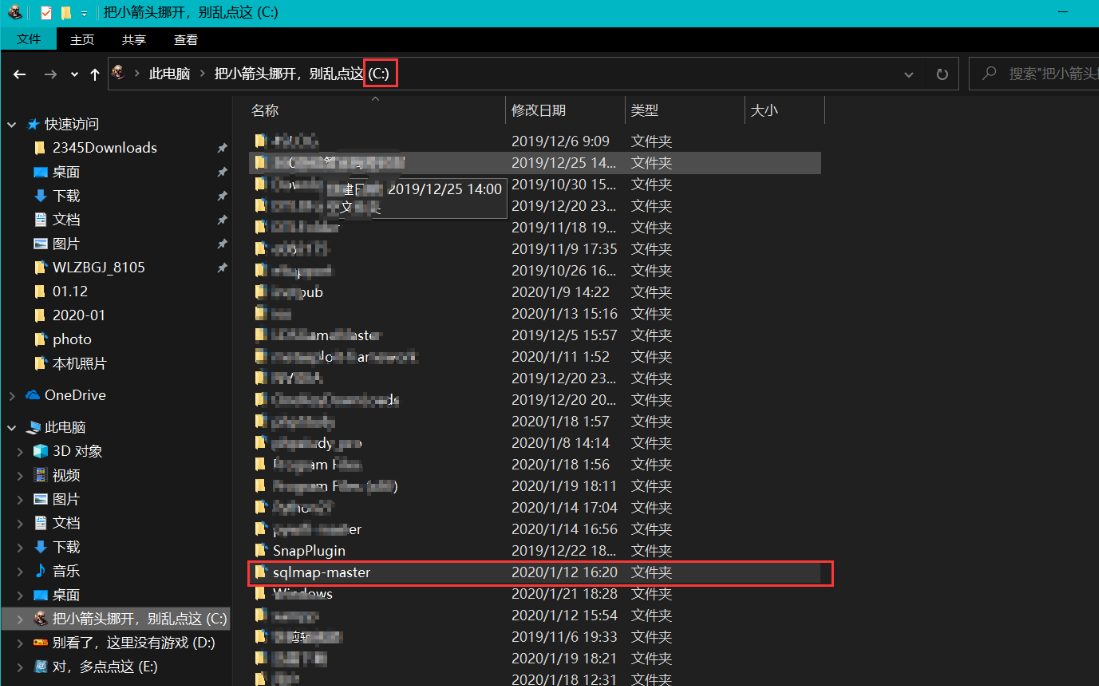Select 视频 under 此电脑
This screenshot has width=1099, height=686.
tap(66, 475)
